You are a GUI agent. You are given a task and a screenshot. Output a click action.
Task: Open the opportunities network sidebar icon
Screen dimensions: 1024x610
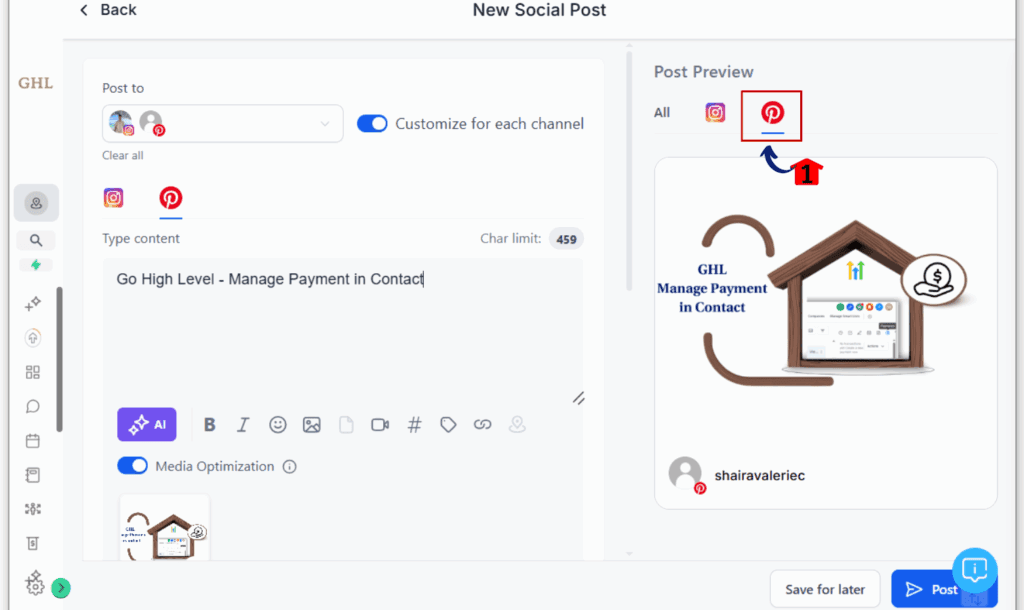coord(33,509)
